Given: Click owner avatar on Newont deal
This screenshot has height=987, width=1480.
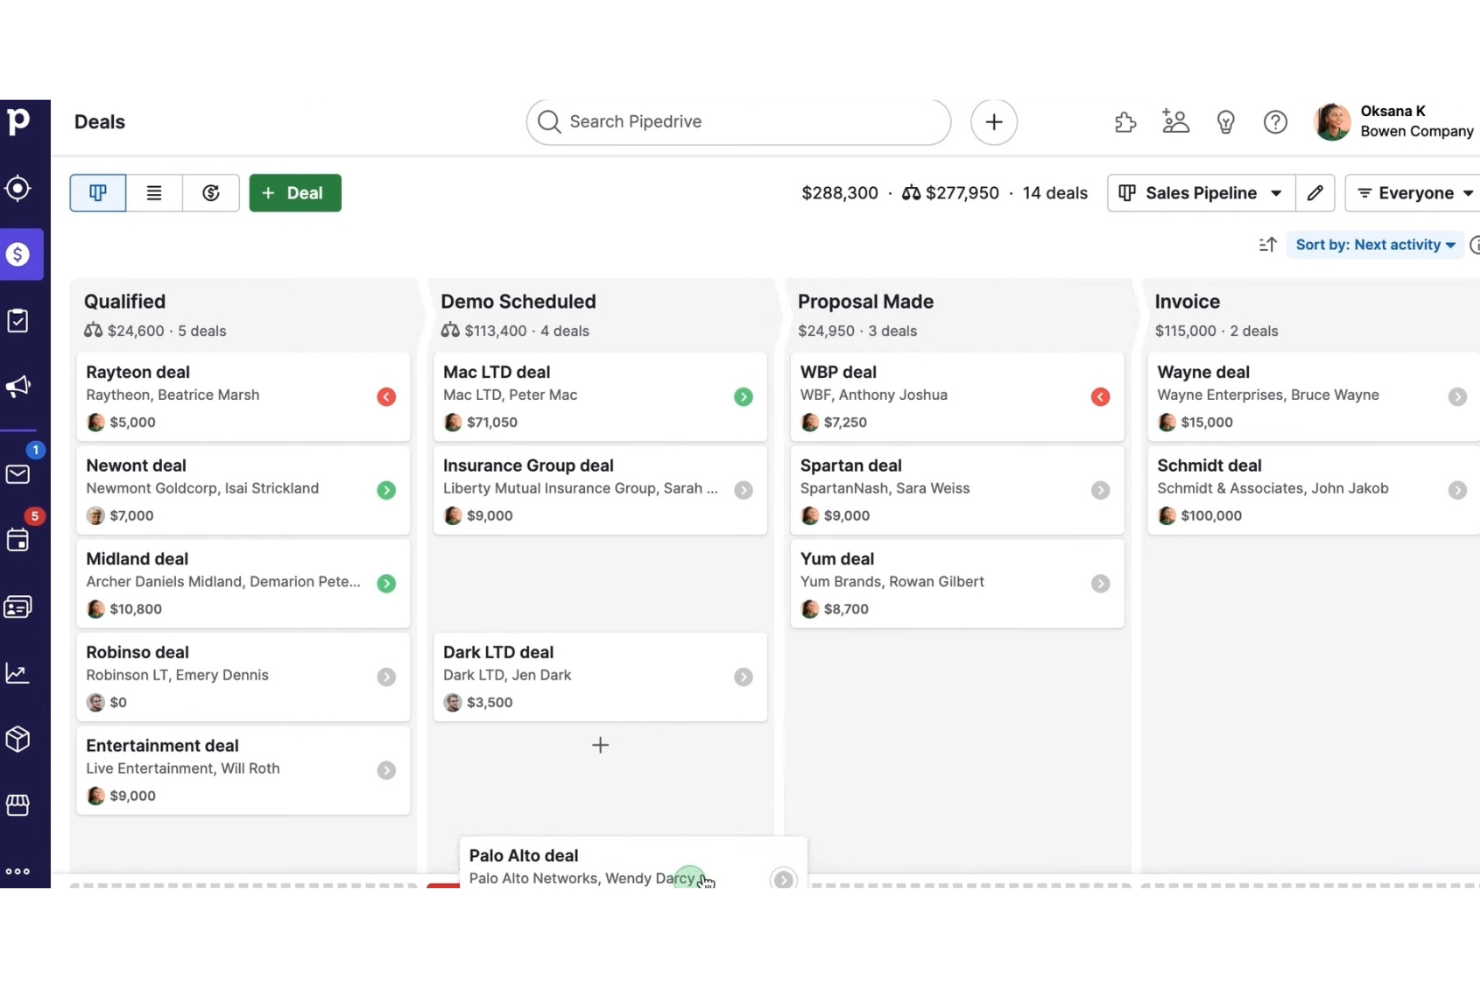Looking at the screenshot, I should [x=96, y=516].
